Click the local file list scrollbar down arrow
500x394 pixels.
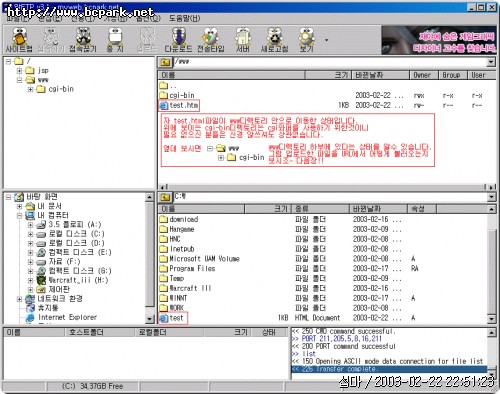coord(491,319)
